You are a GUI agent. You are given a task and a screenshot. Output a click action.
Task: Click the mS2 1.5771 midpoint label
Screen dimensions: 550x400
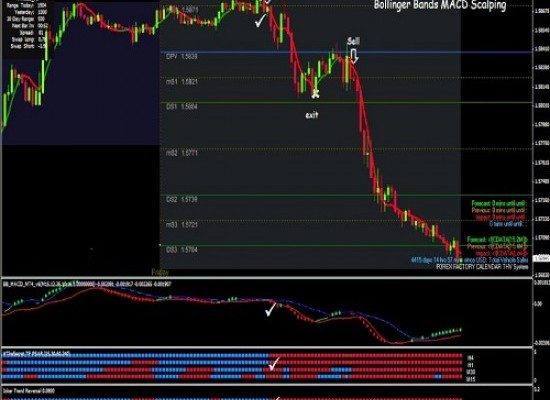point(182,153)
